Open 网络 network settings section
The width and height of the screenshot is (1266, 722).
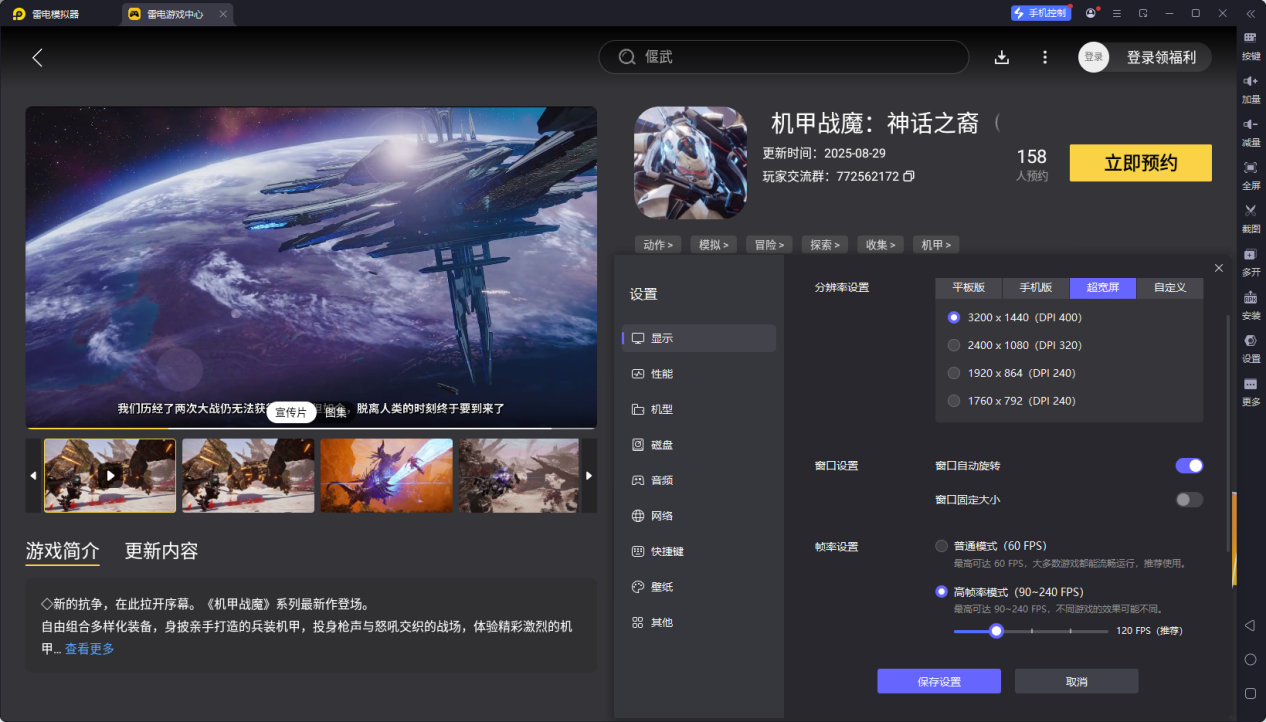tap(699, 516)
